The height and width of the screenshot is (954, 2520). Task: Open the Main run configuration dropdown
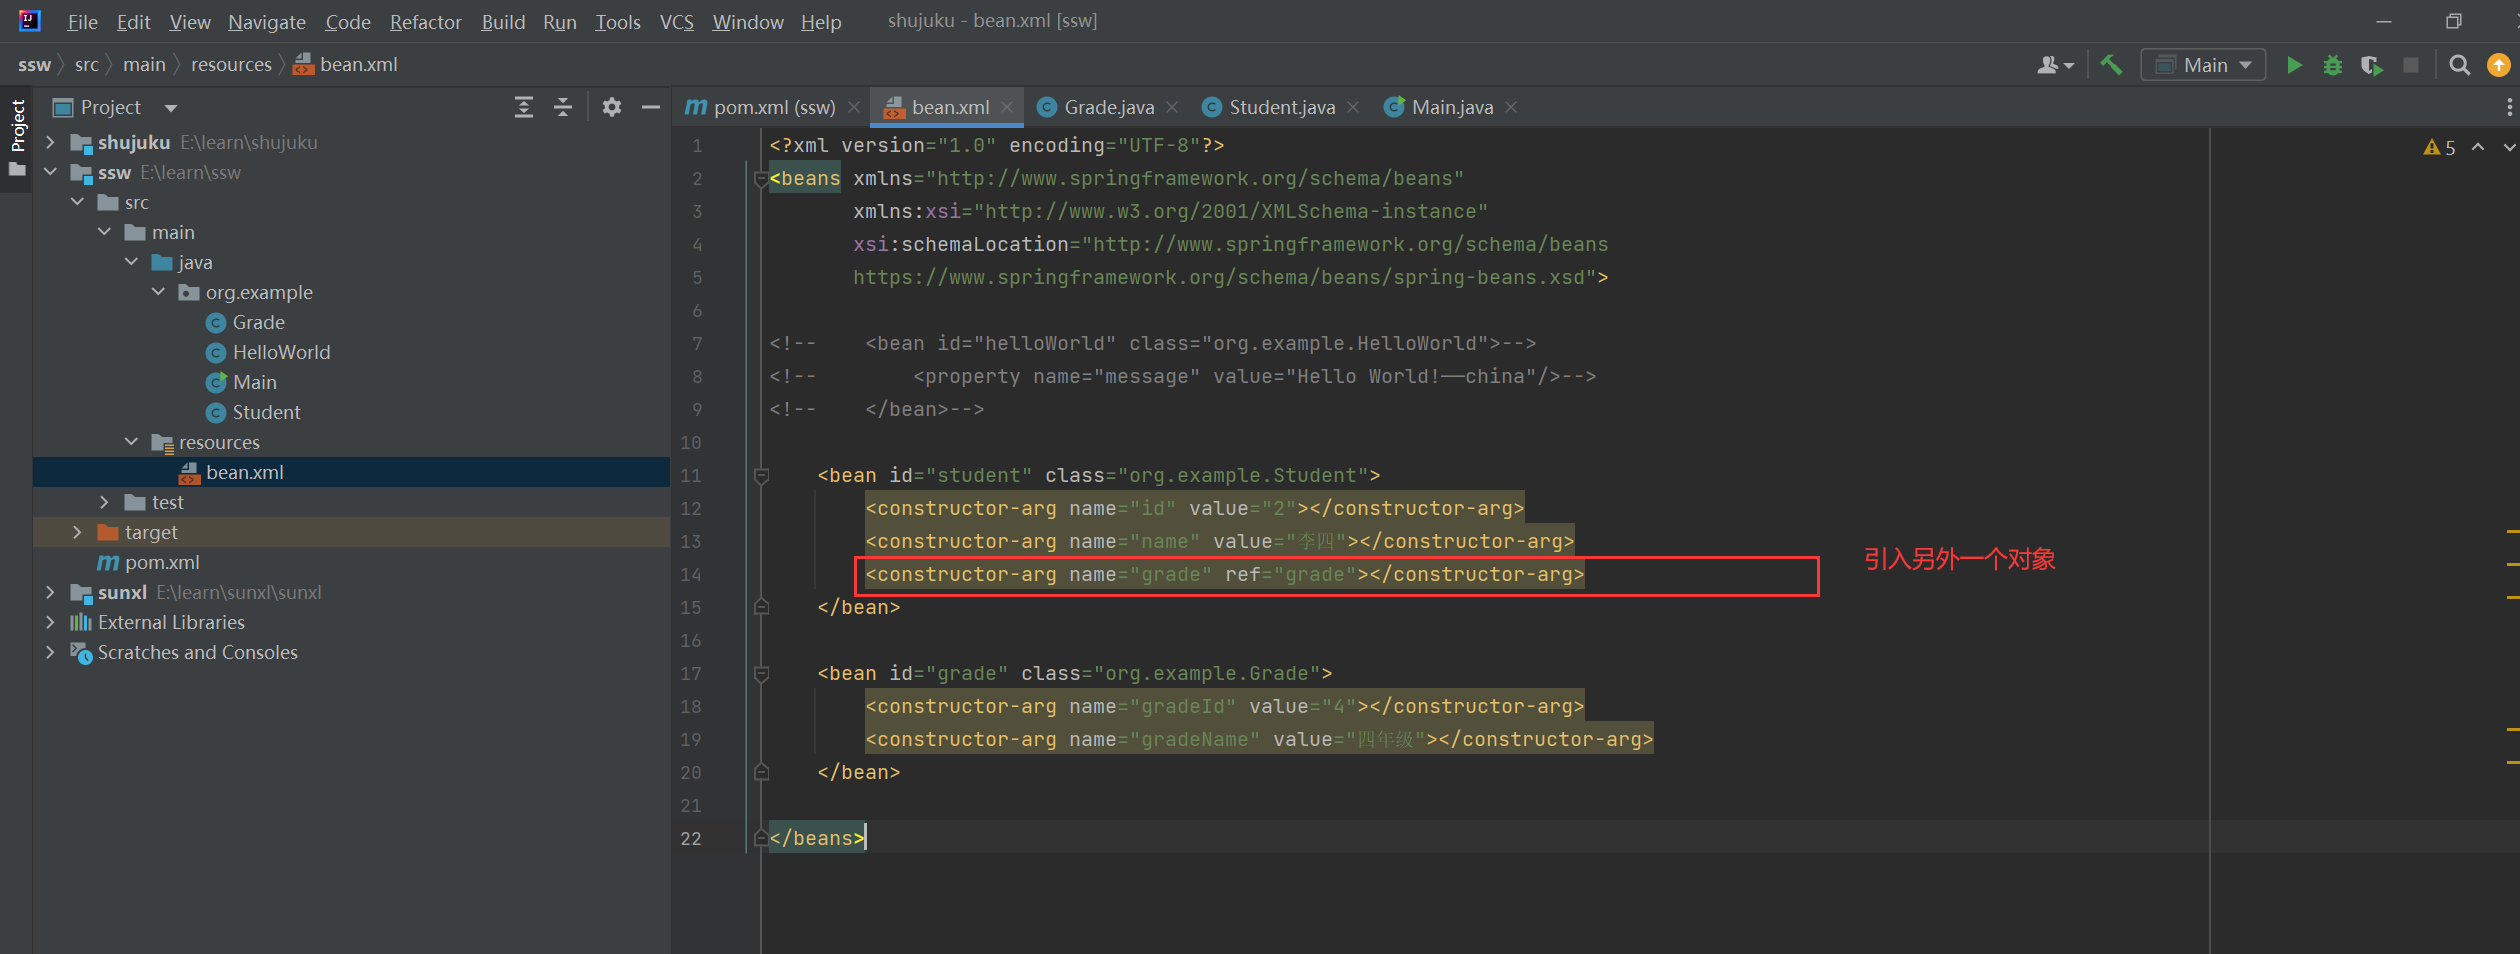[x=2203, y=65]
